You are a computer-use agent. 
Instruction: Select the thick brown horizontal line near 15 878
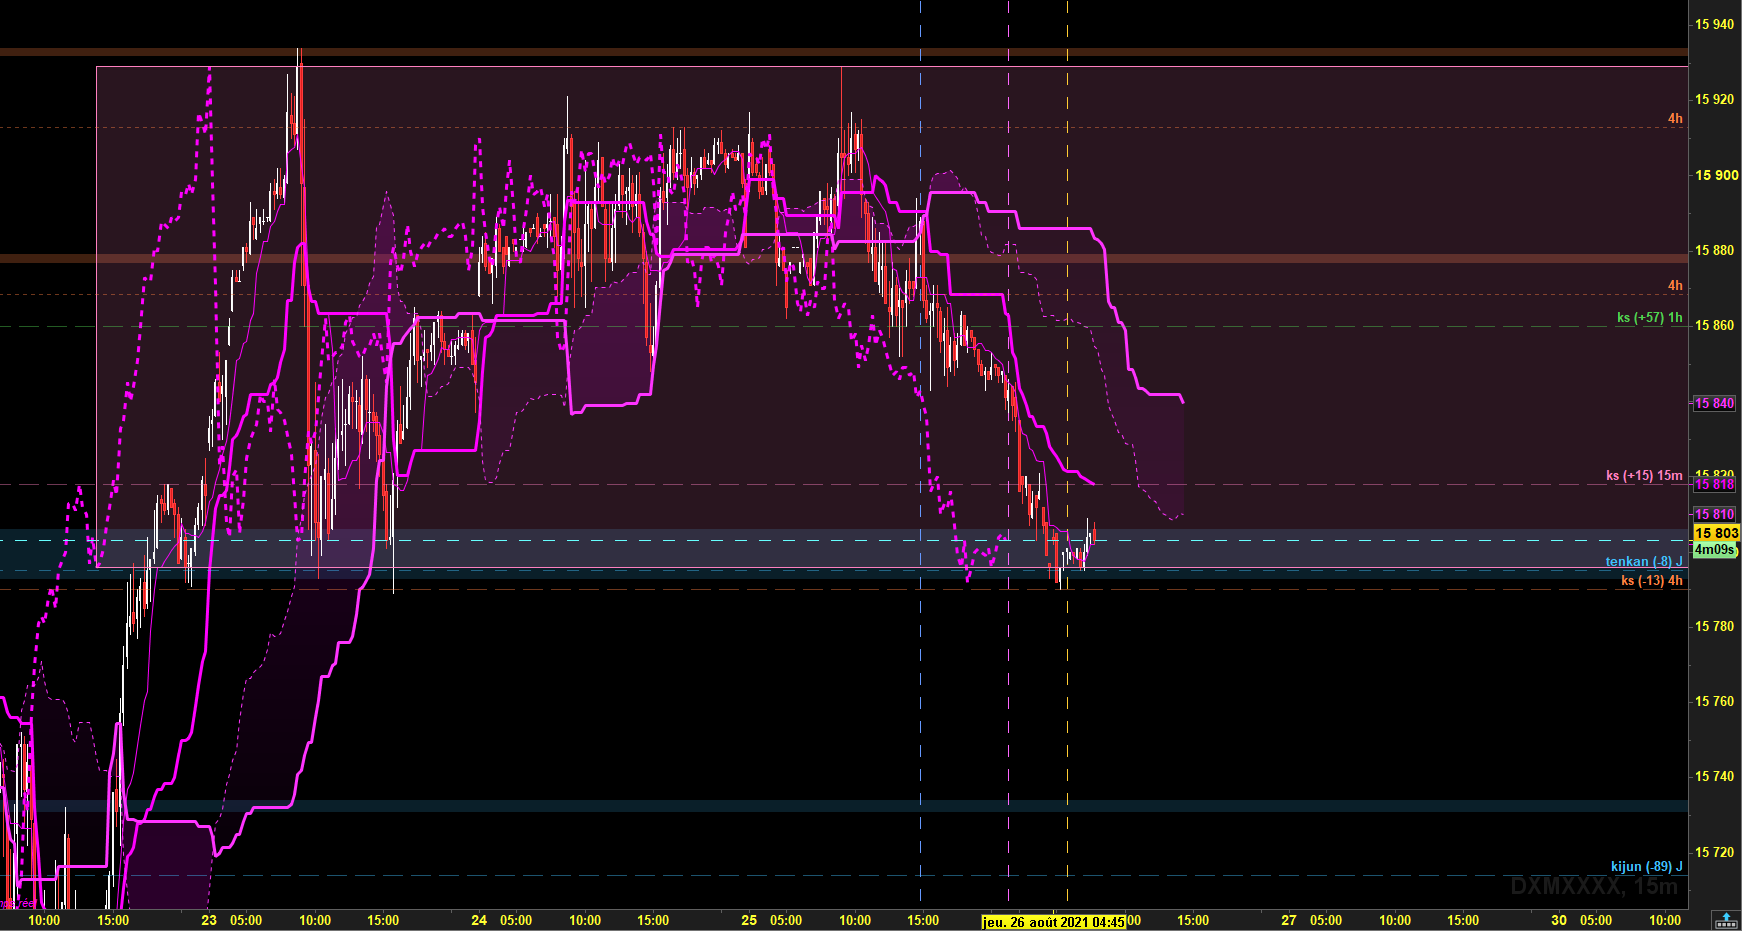(x=844, y=258)
